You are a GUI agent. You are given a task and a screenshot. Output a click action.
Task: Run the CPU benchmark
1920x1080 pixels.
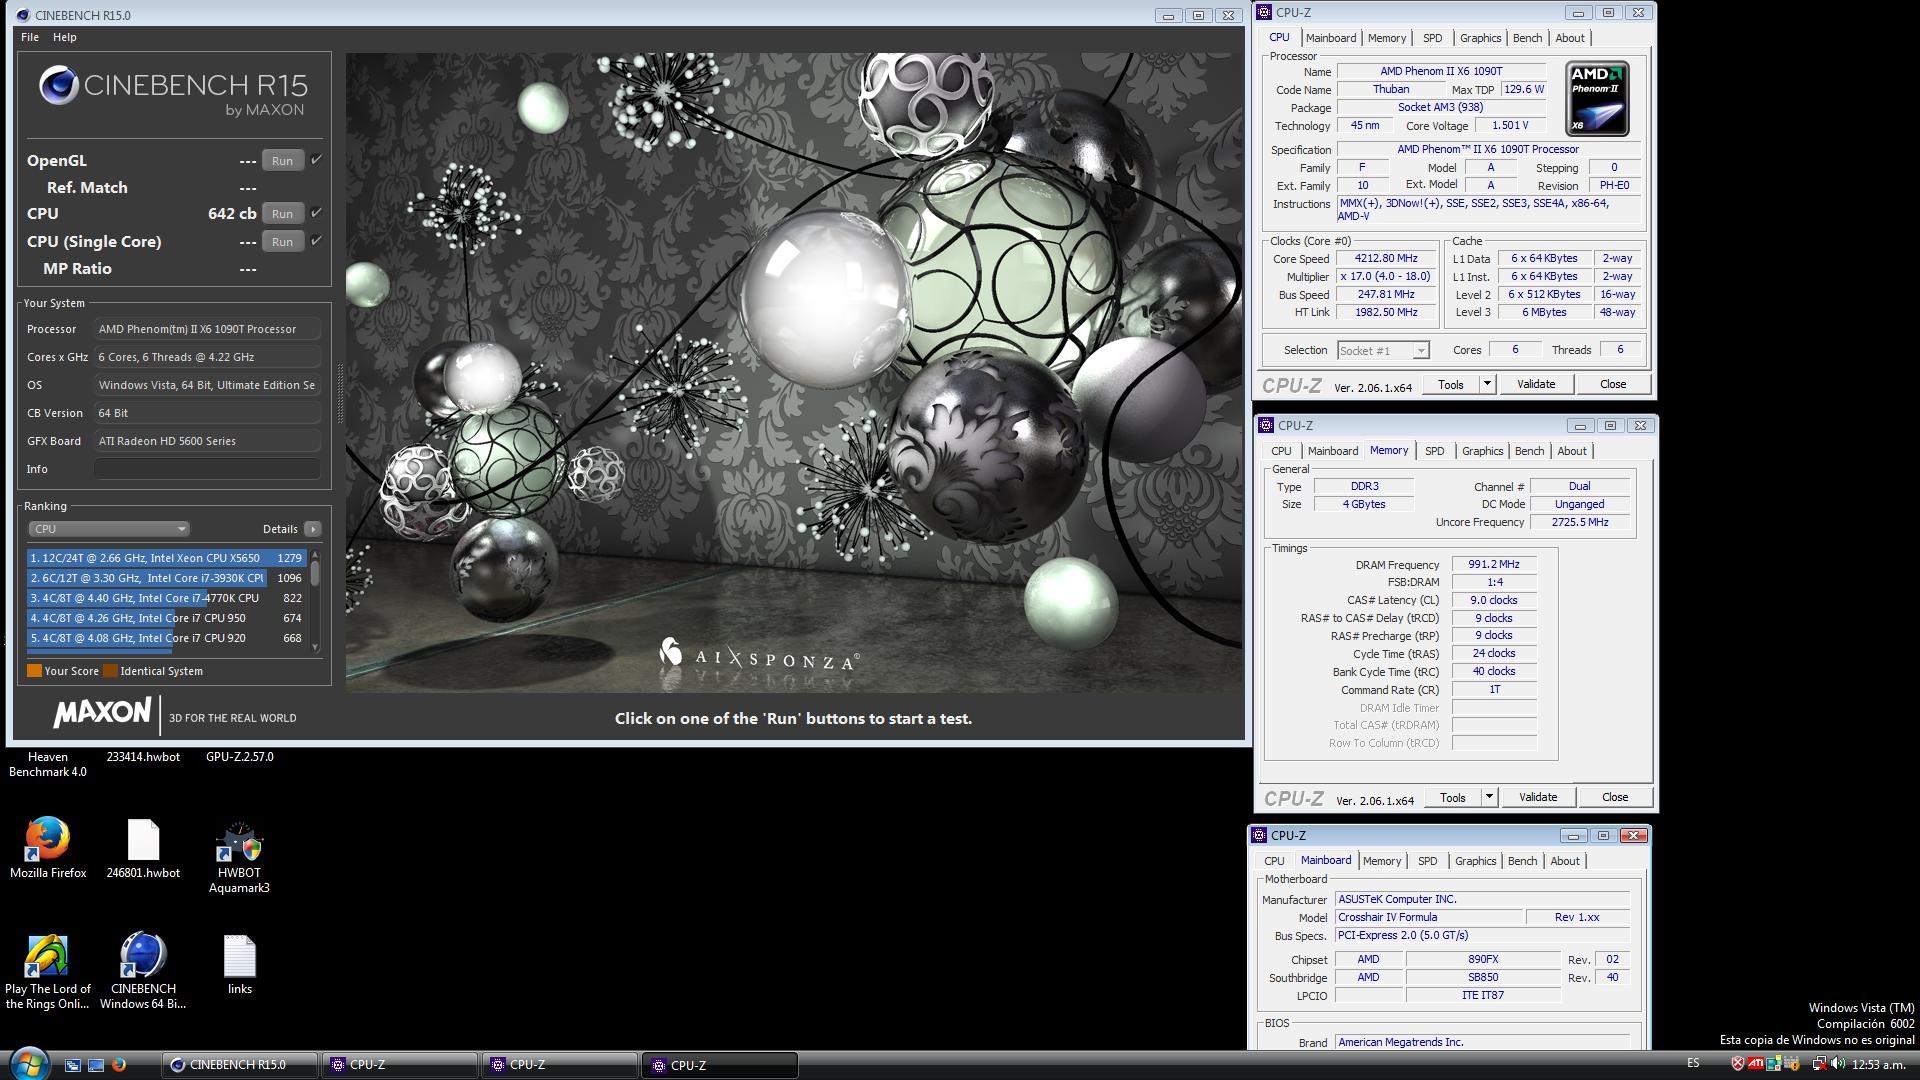[x=282, y=214]
